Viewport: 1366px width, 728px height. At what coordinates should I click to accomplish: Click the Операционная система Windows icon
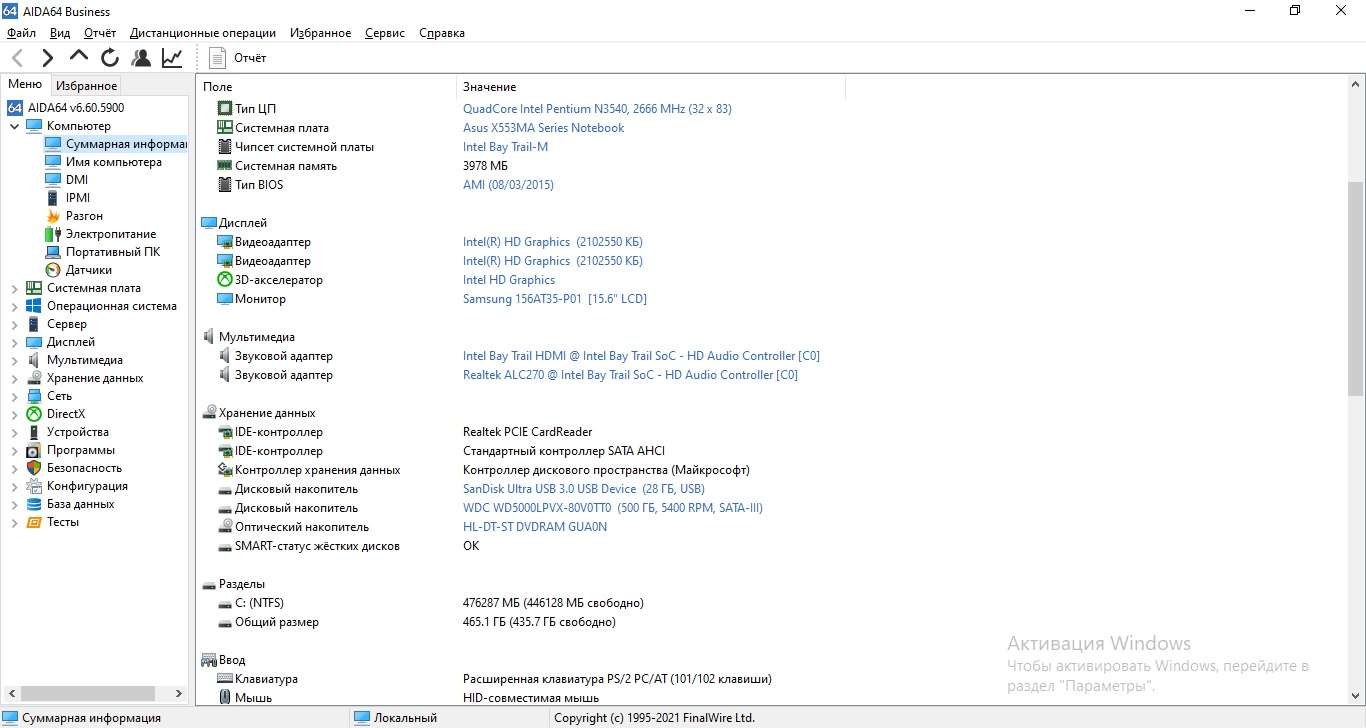coord(34,306)
